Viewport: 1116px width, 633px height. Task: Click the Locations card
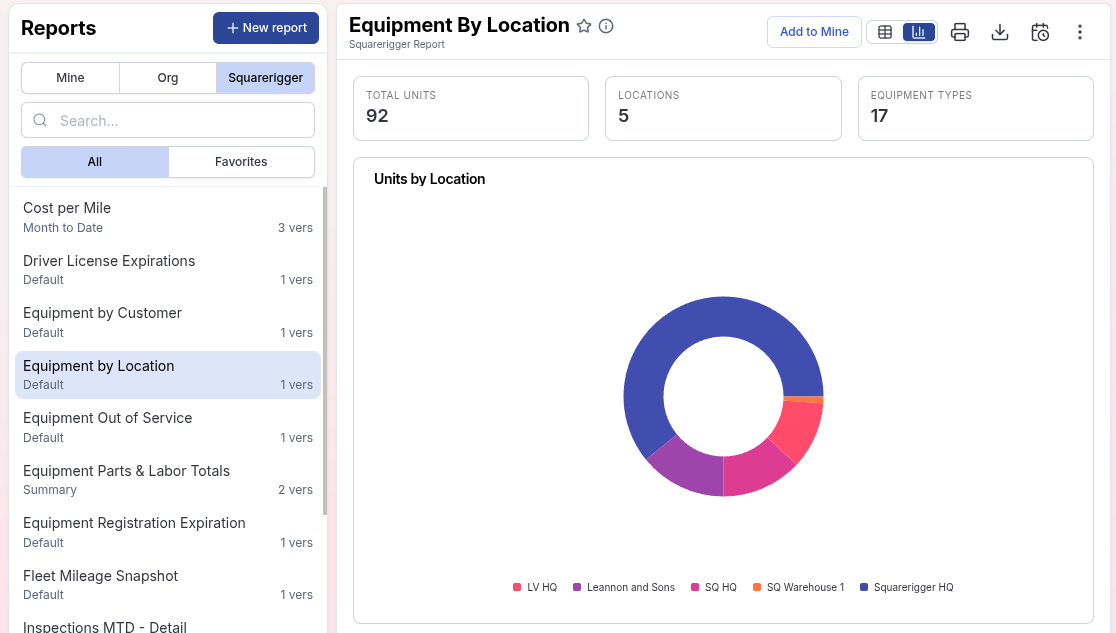(x=723, y=108)
